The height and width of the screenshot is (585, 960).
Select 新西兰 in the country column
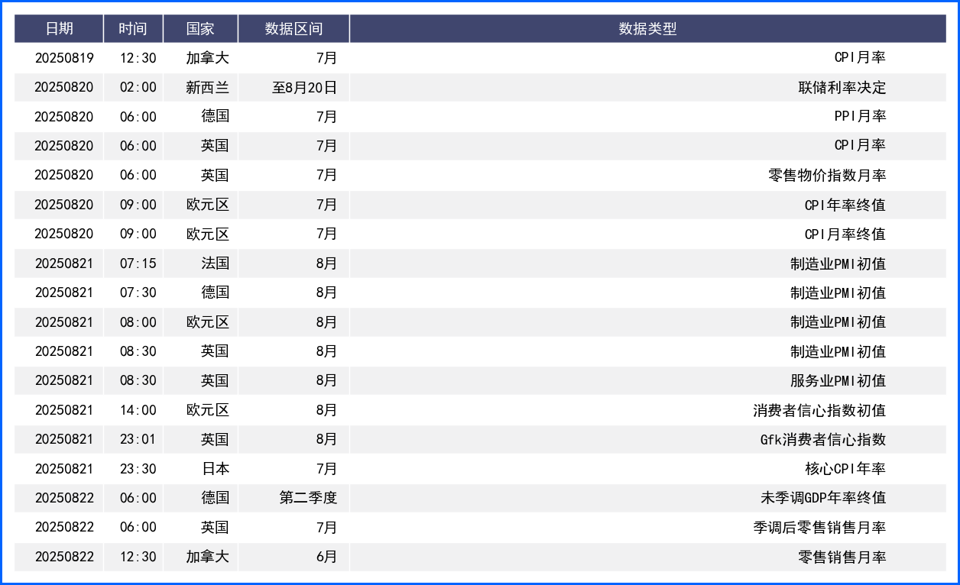click(x=208, y=88)
